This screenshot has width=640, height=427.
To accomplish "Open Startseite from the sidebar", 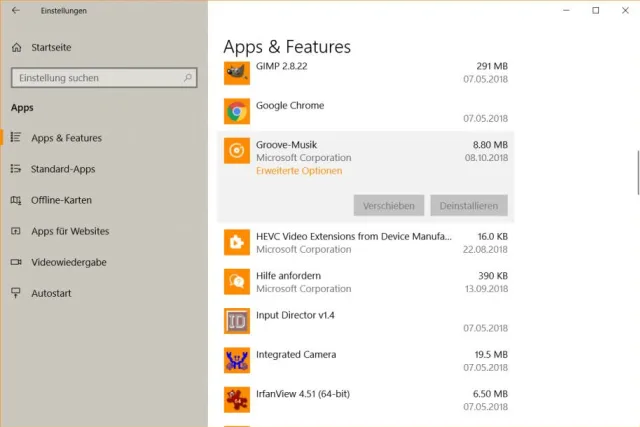I will pos(50,47).
